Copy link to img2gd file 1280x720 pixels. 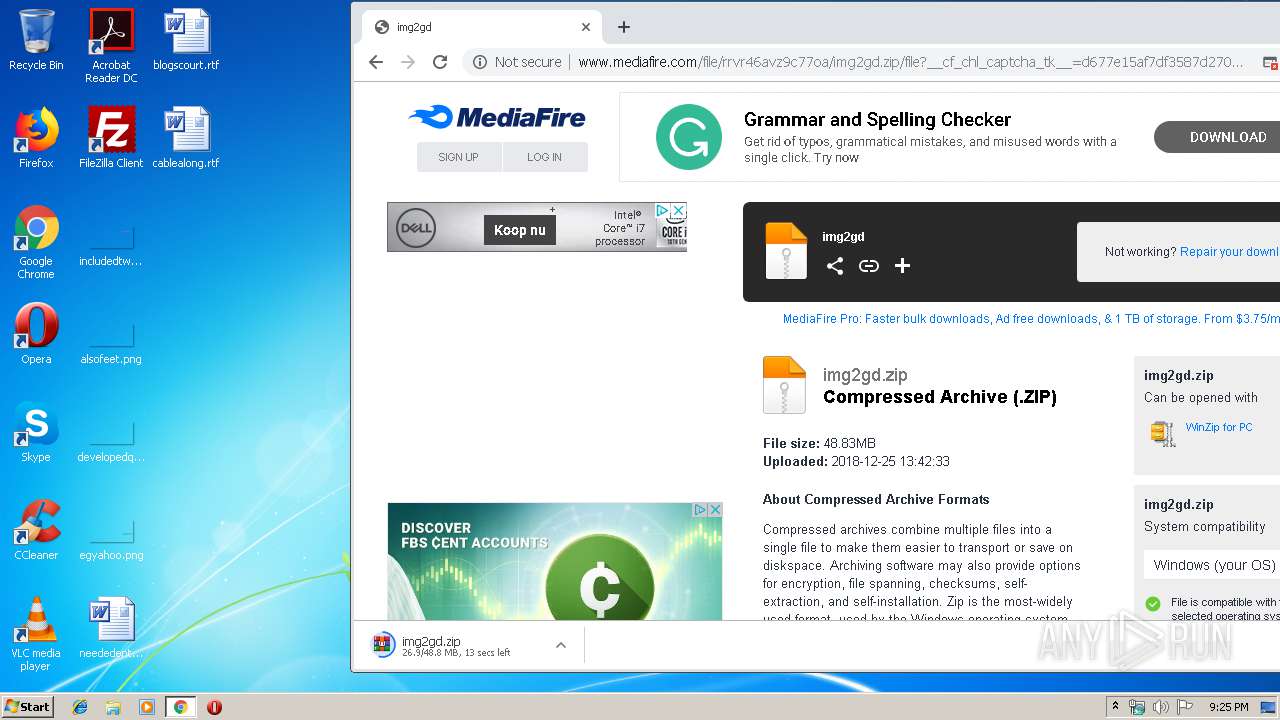pyautogui.click(x=869, y=265)
